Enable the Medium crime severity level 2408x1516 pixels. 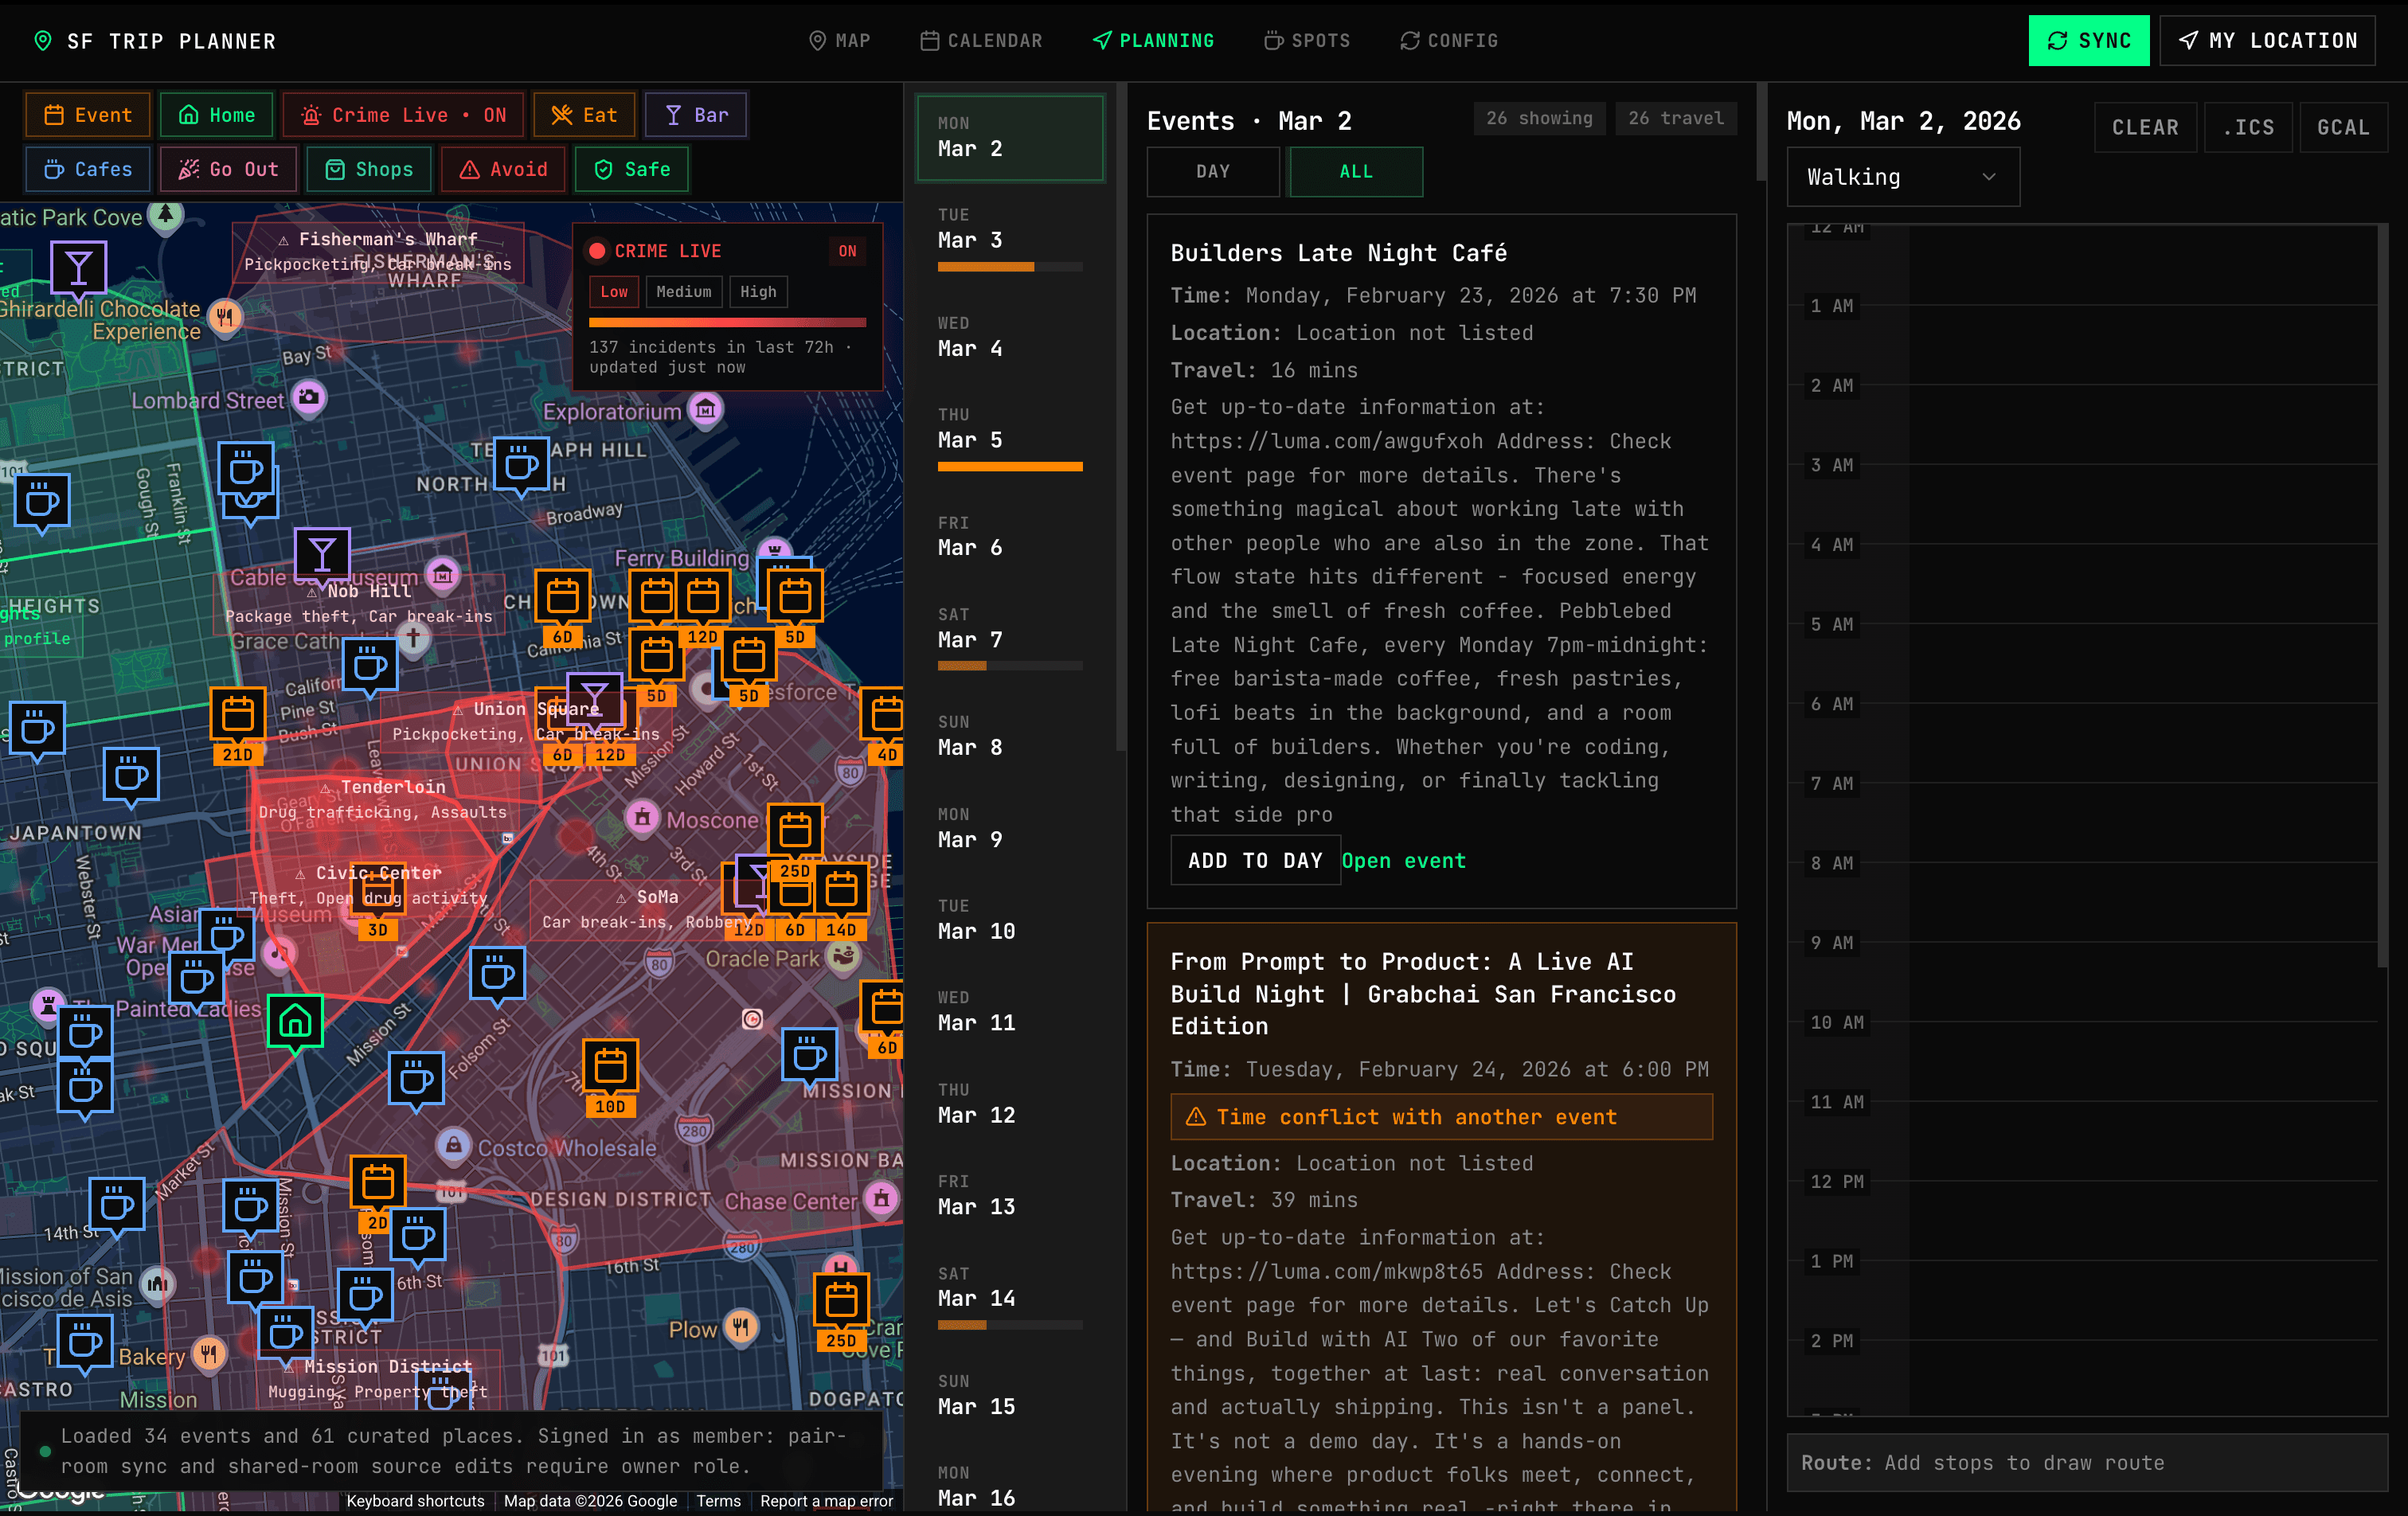click(683, 291)
